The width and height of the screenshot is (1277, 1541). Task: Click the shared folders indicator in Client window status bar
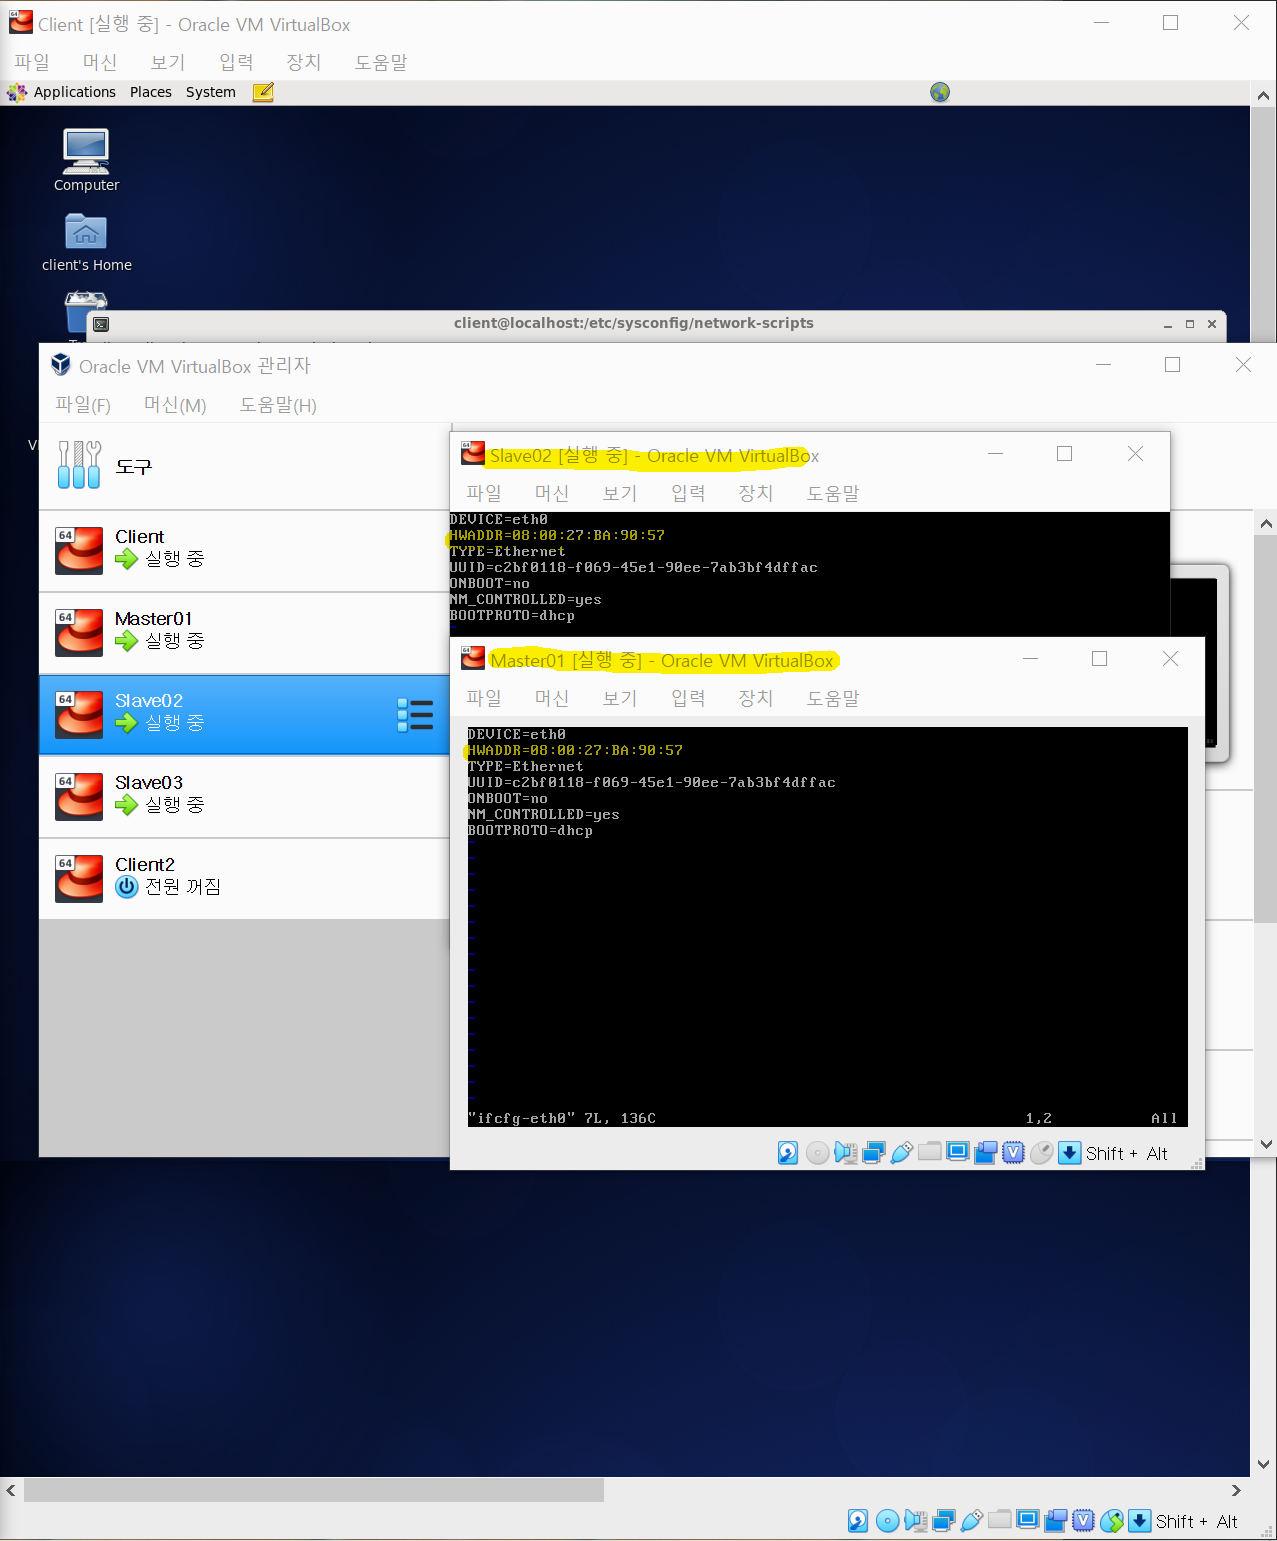click(x=999, y=1520)
